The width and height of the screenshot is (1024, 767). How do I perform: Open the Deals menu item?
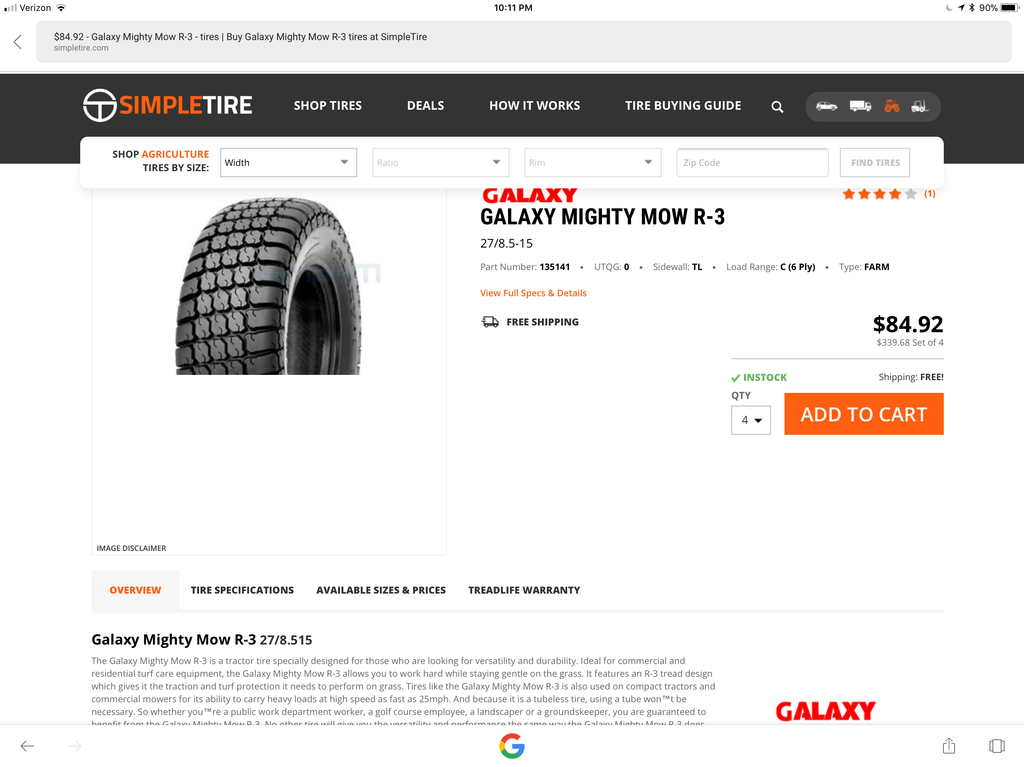click(x=425, y=105)
